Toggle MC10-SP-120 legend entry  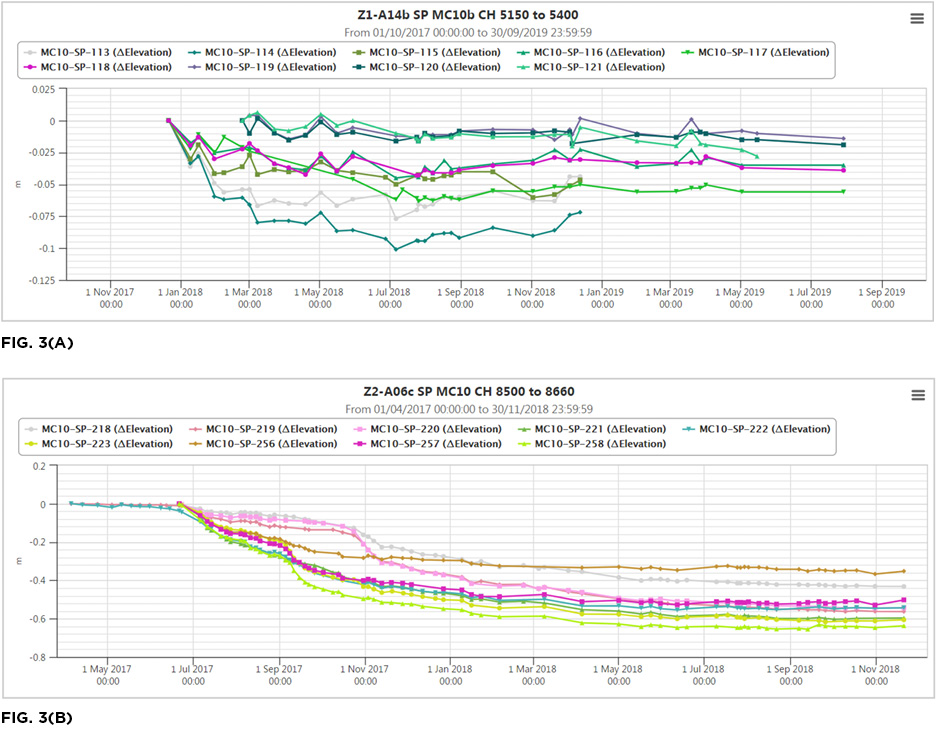click(x=434, y=67)
